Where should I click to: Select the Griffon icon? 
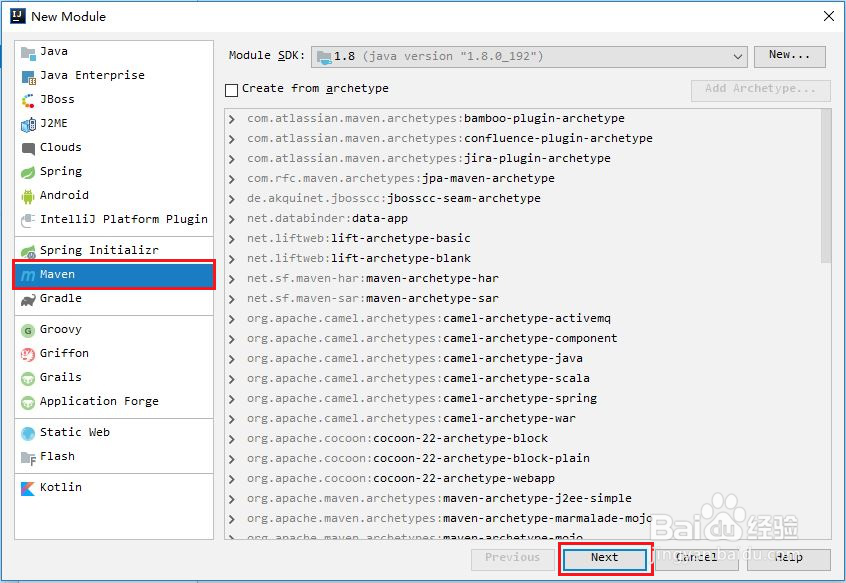click(28, 354)
